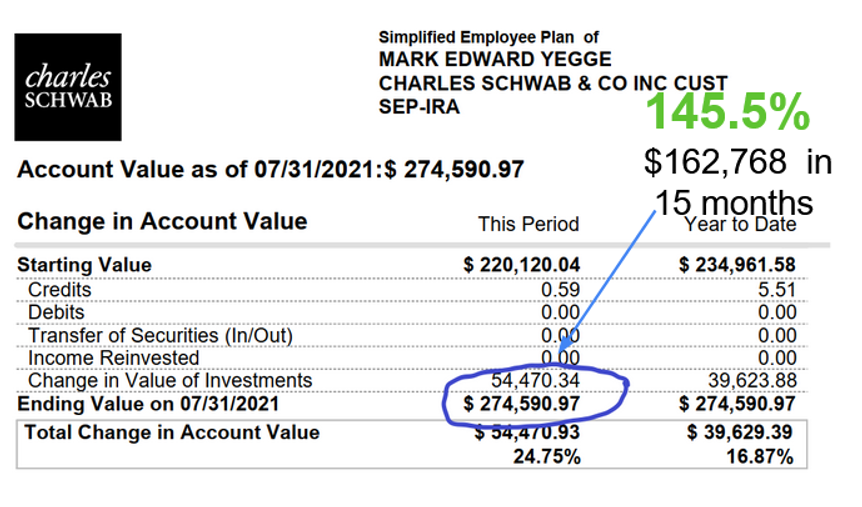Click the Total Change in Account Value label
862x507 pixels.
point(172,433)
